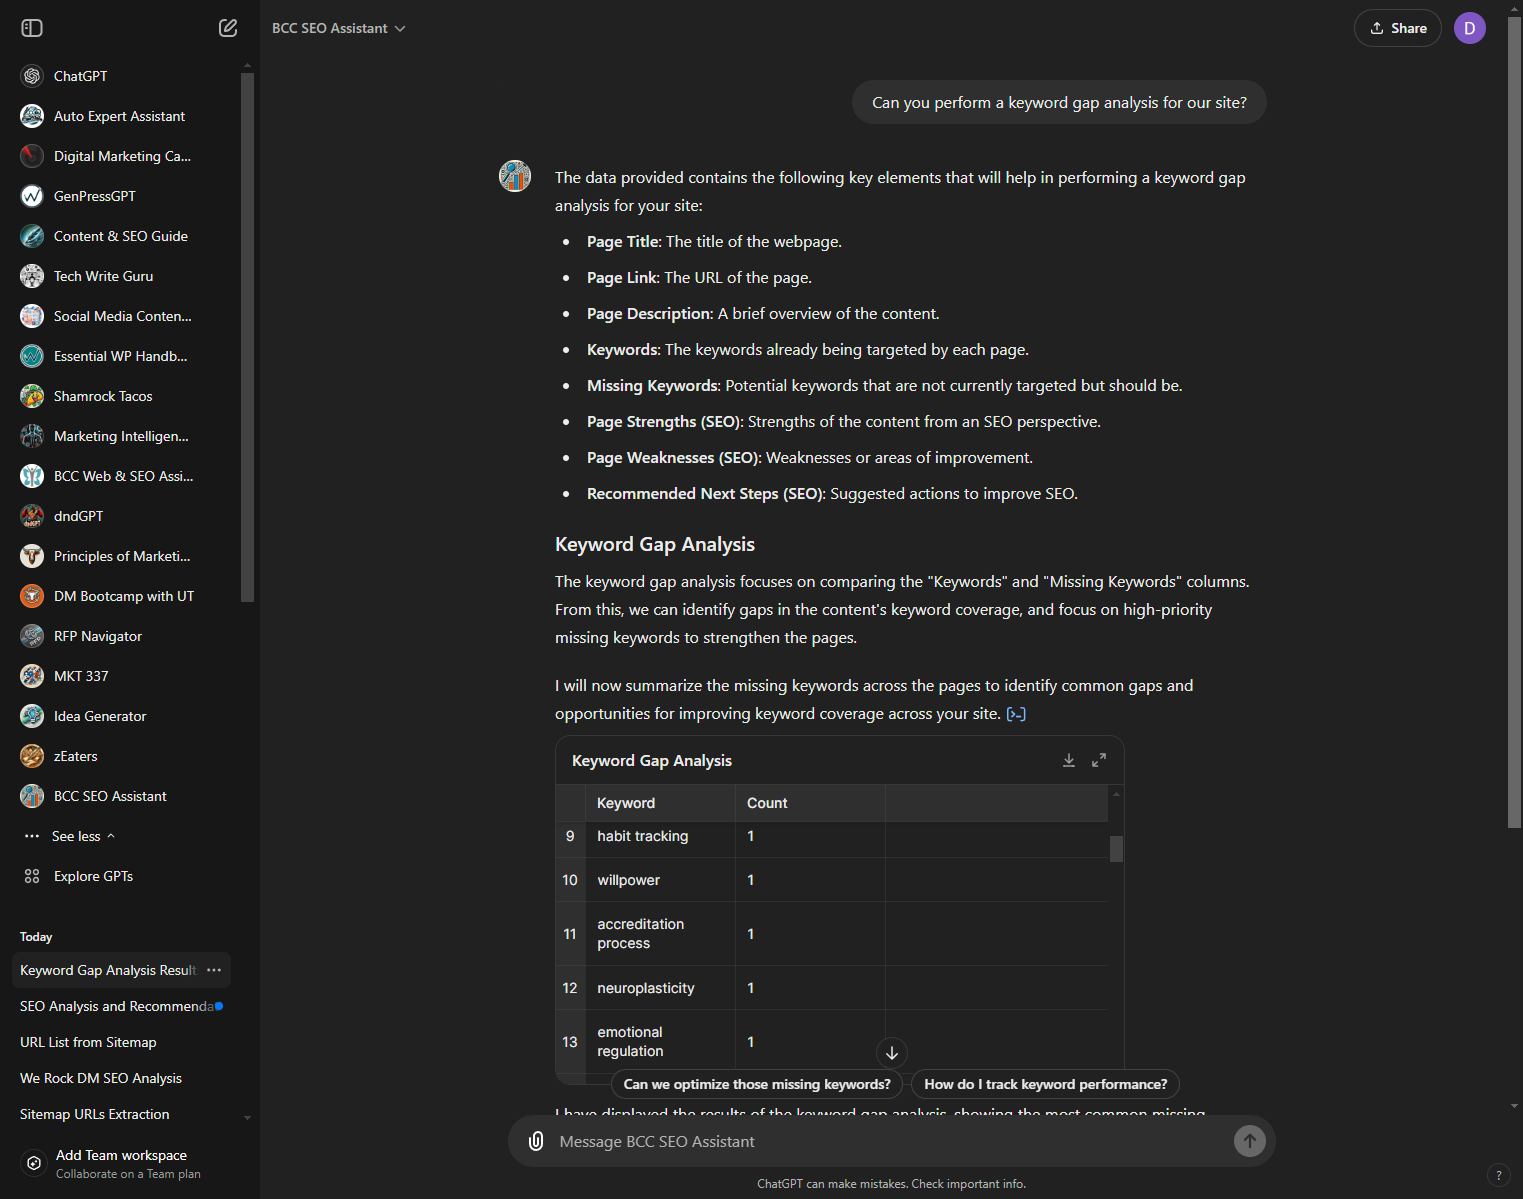Click the send message arrow button
1523x1199 pixels.
(x=1249, y=1141)
